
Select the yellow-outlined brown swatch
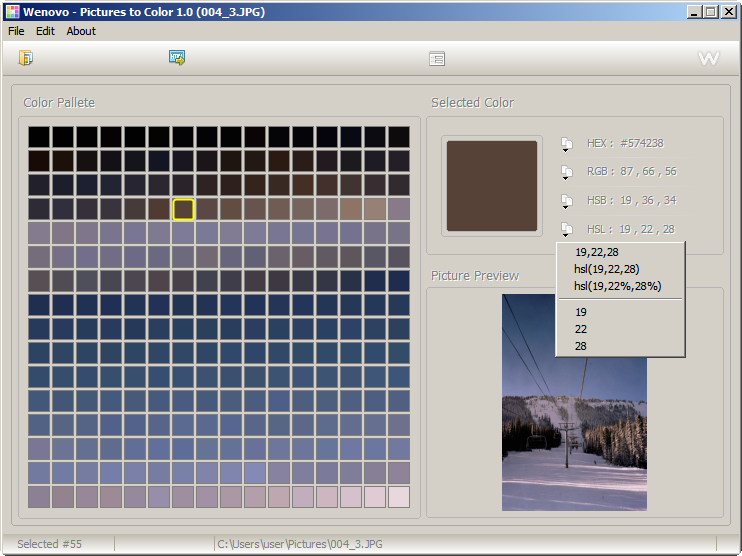[183, 209]
